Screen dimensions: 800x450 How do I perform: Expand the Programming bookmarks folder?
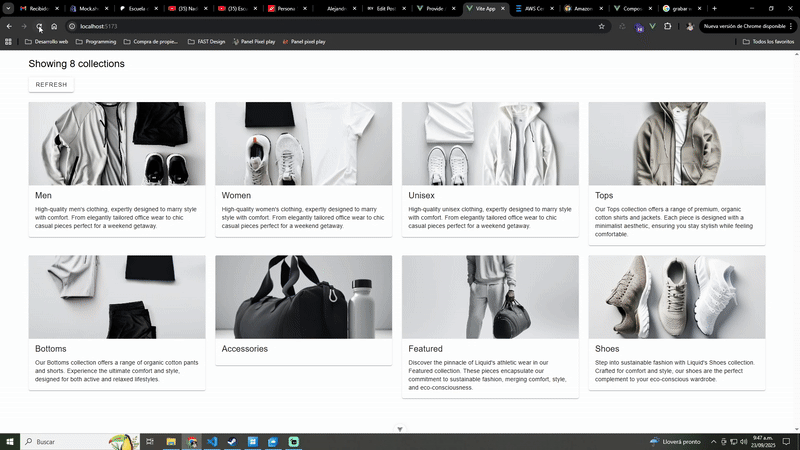(x=95, y=42)
